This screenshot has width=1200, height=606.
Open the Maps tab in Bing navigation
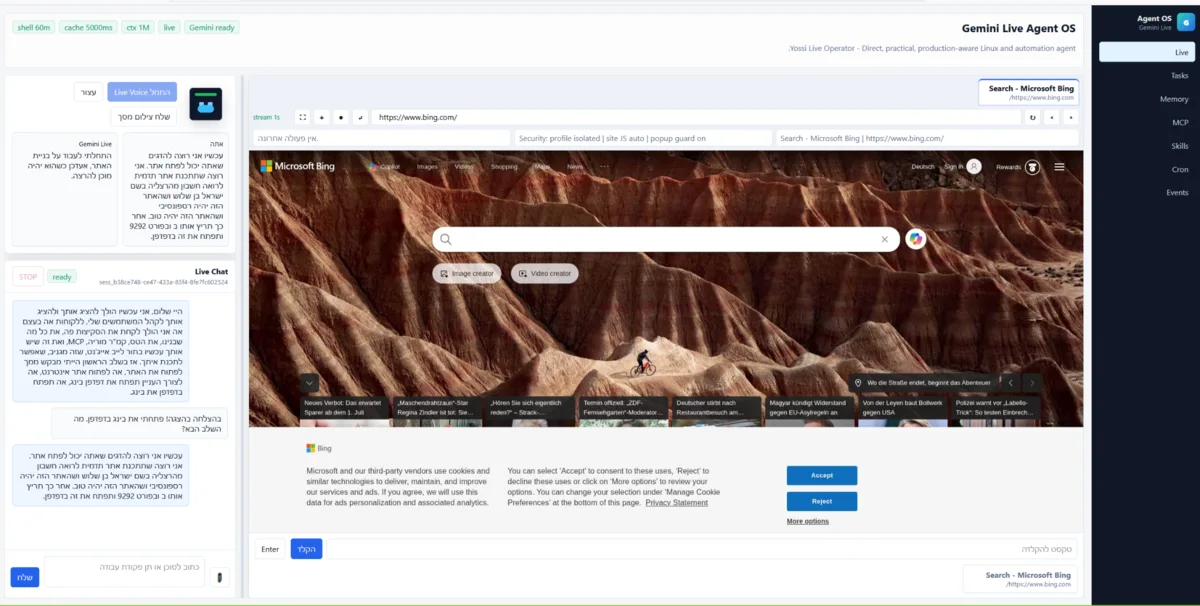tap(542, 167)
